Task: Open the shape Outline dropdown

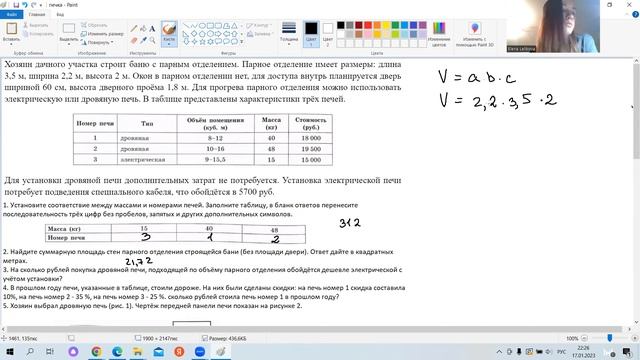Action: 258,26
